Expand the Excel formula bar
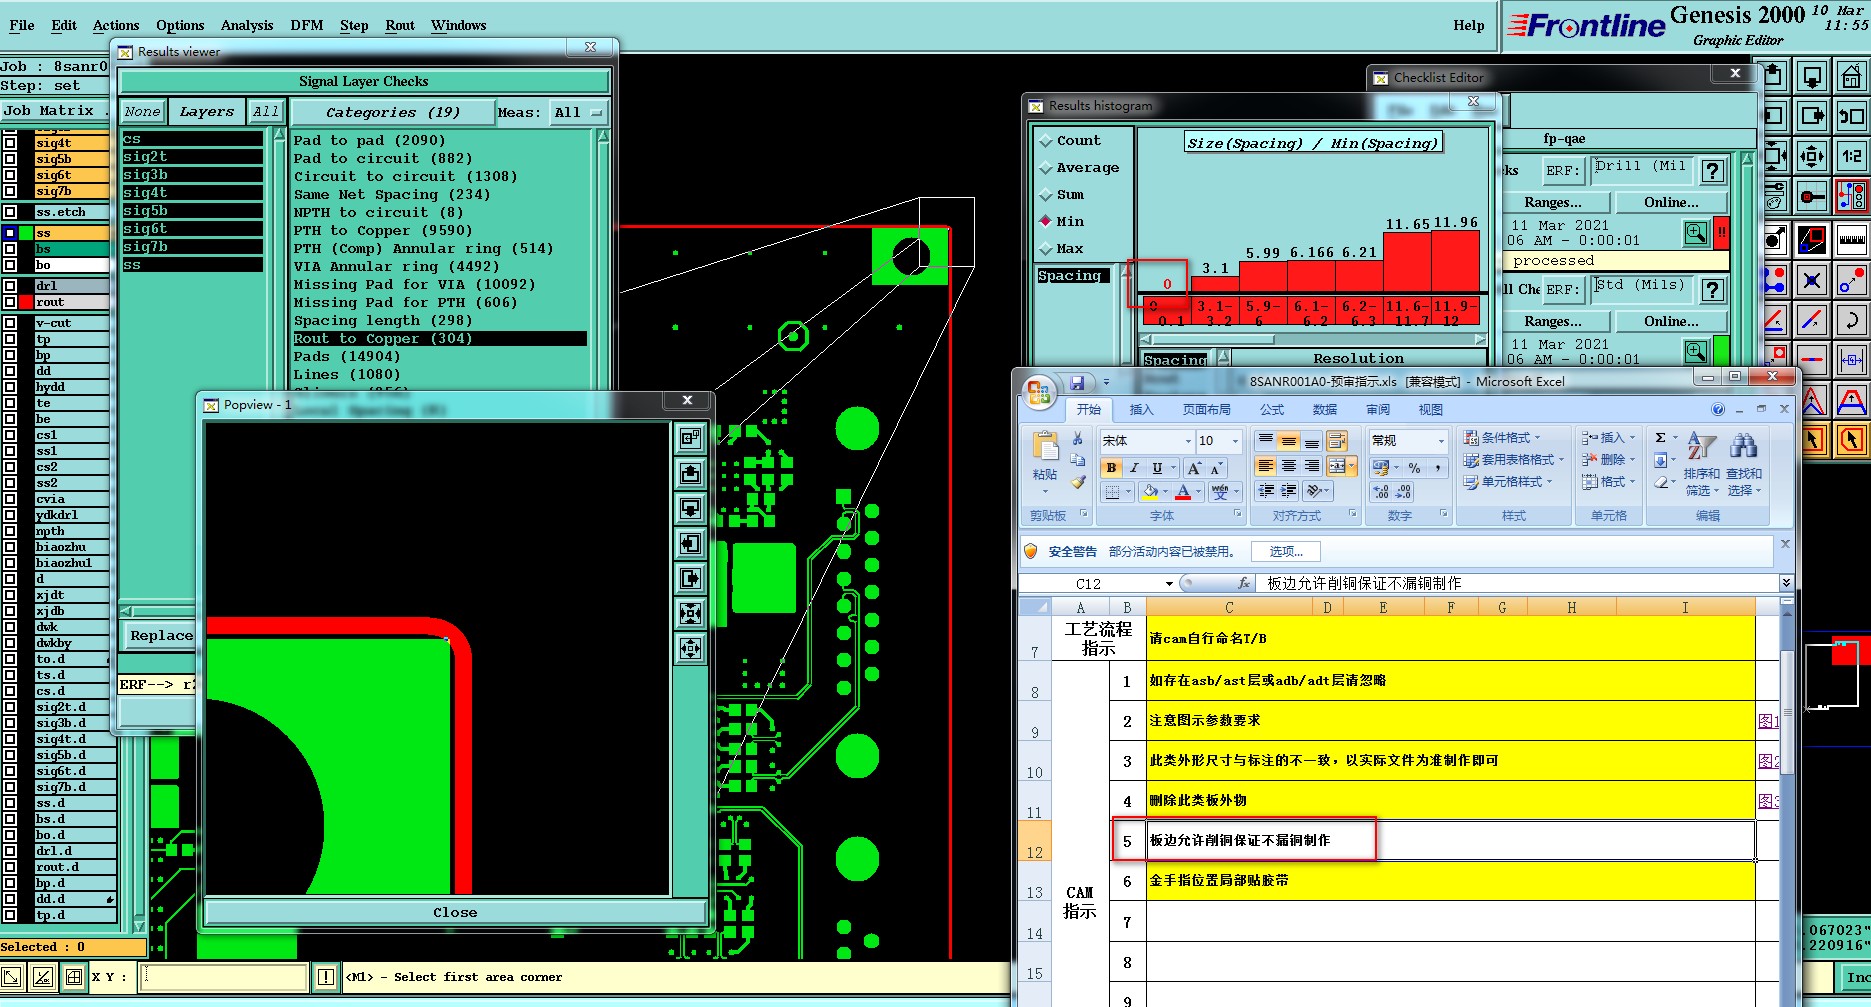1871x1007 pixels. click(1786, 583)
